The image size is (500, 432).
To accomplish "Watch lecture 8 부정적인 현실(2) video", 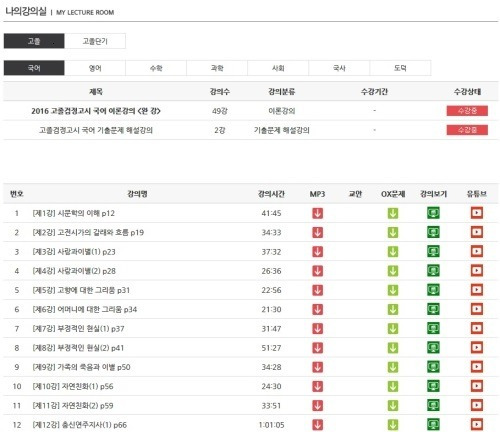I will pyautogui.click(x=433, y=348).
